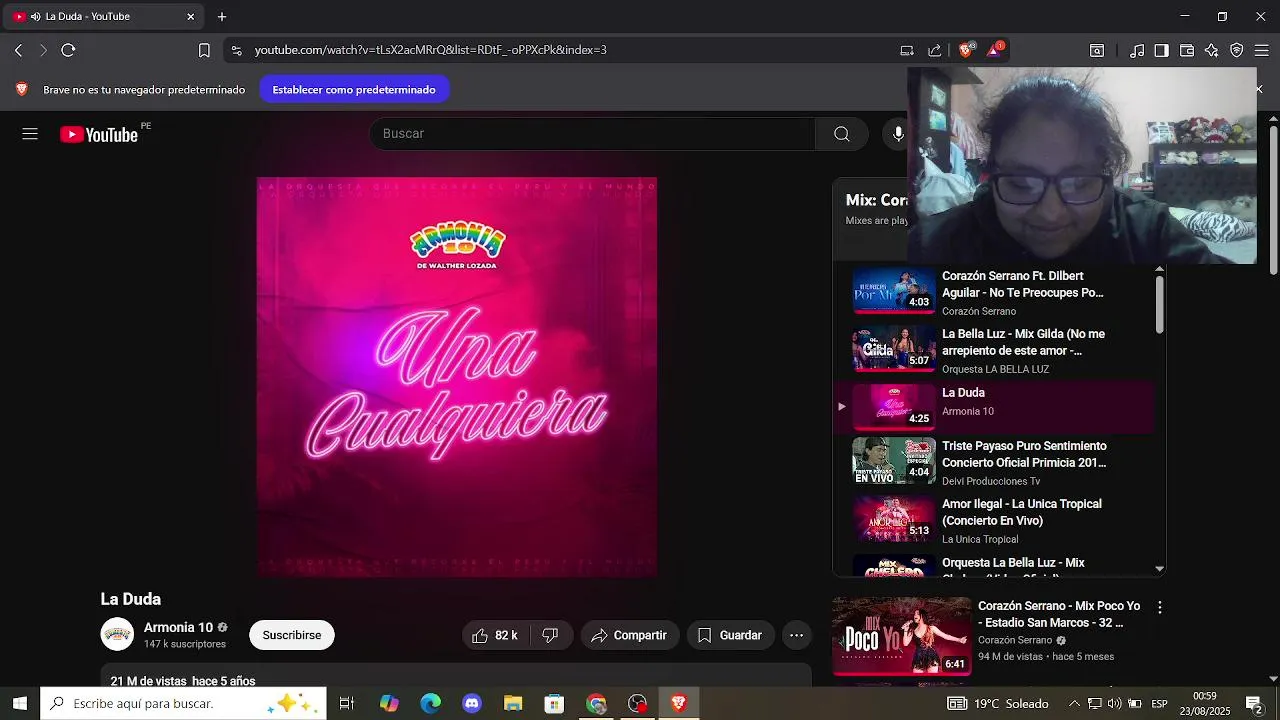Viewport: 1280px width, 720px height.
Task: Go back in browser history
Action: point(18,50)
